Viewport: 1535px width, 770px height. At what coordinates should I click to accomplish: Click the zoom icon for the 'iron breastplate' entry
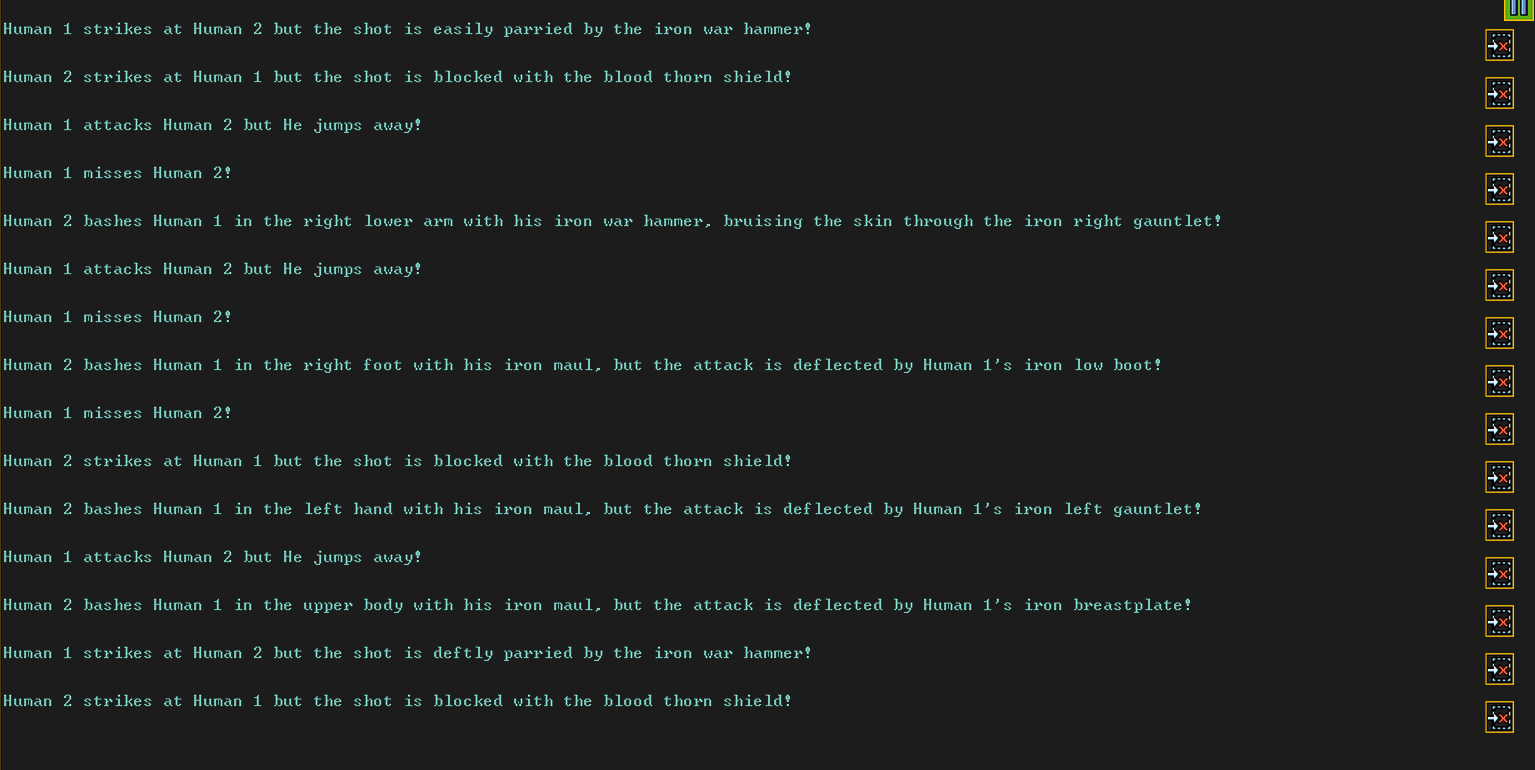point(1499,622)
